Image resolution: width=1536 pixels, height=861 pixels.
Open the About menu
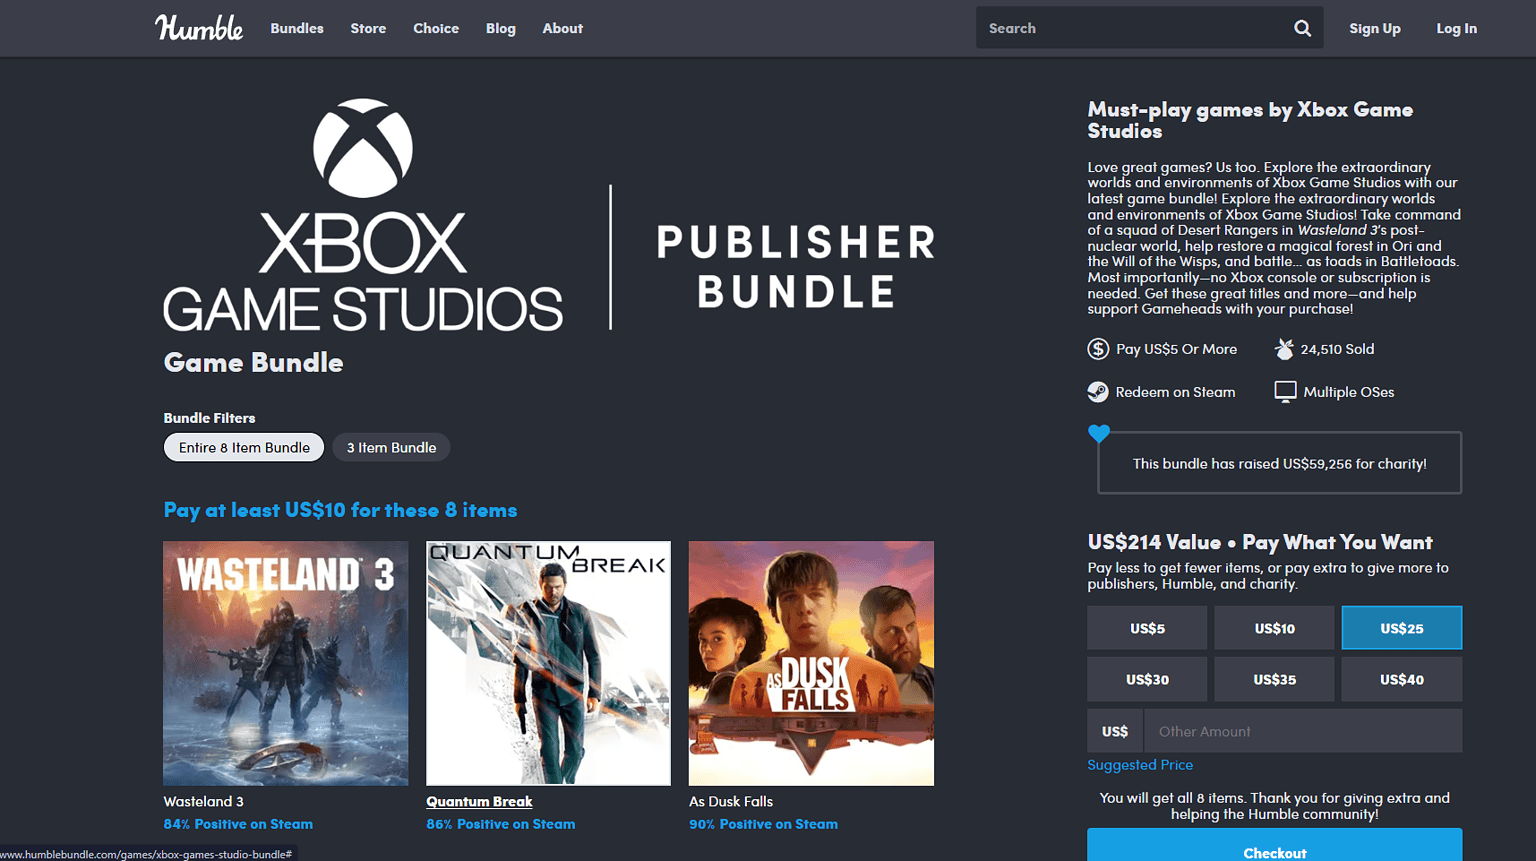click(x=562, y=28)
